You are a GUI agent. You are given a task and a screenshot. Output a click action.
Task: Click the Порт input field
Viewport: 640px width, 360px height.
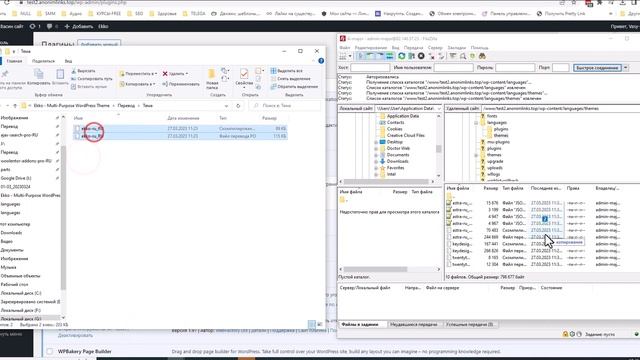pos(560,68)
